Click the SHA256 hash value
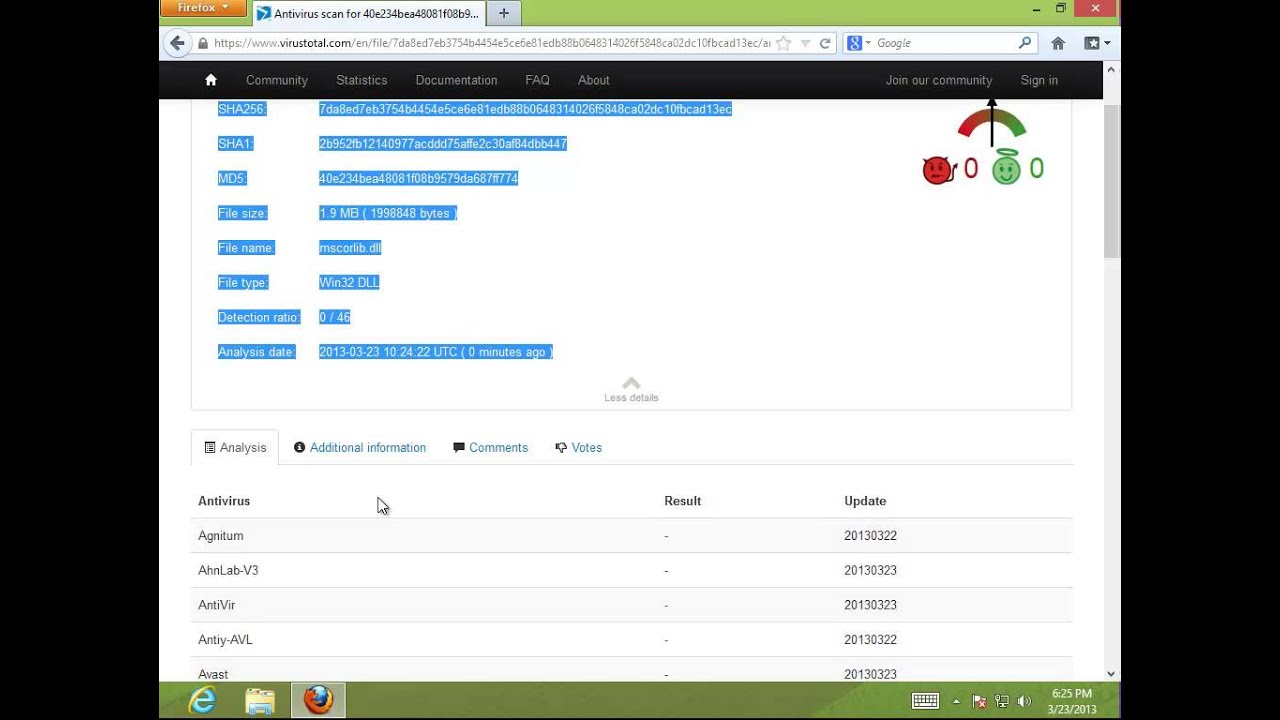This screenshot has width=1280, height=720. [x=525, y=109]
